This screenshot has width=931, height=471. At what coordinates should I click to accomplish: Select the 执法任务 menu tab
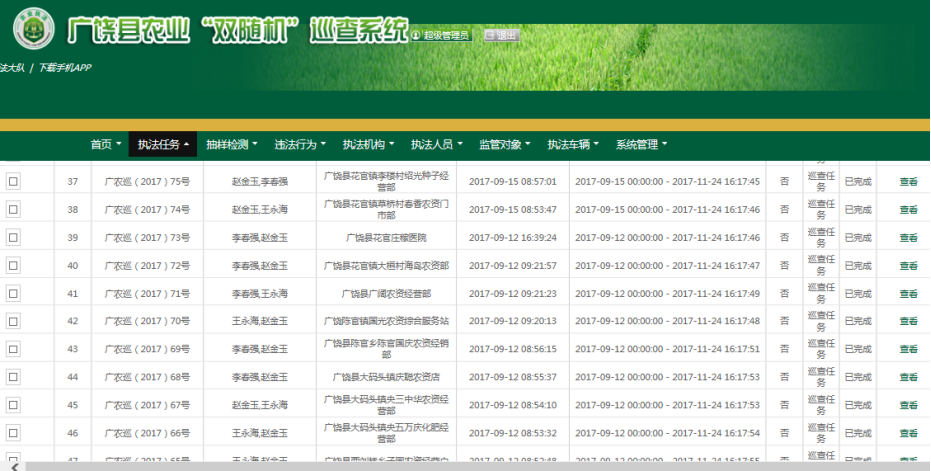pyautogui.click(x=163, y=144)
